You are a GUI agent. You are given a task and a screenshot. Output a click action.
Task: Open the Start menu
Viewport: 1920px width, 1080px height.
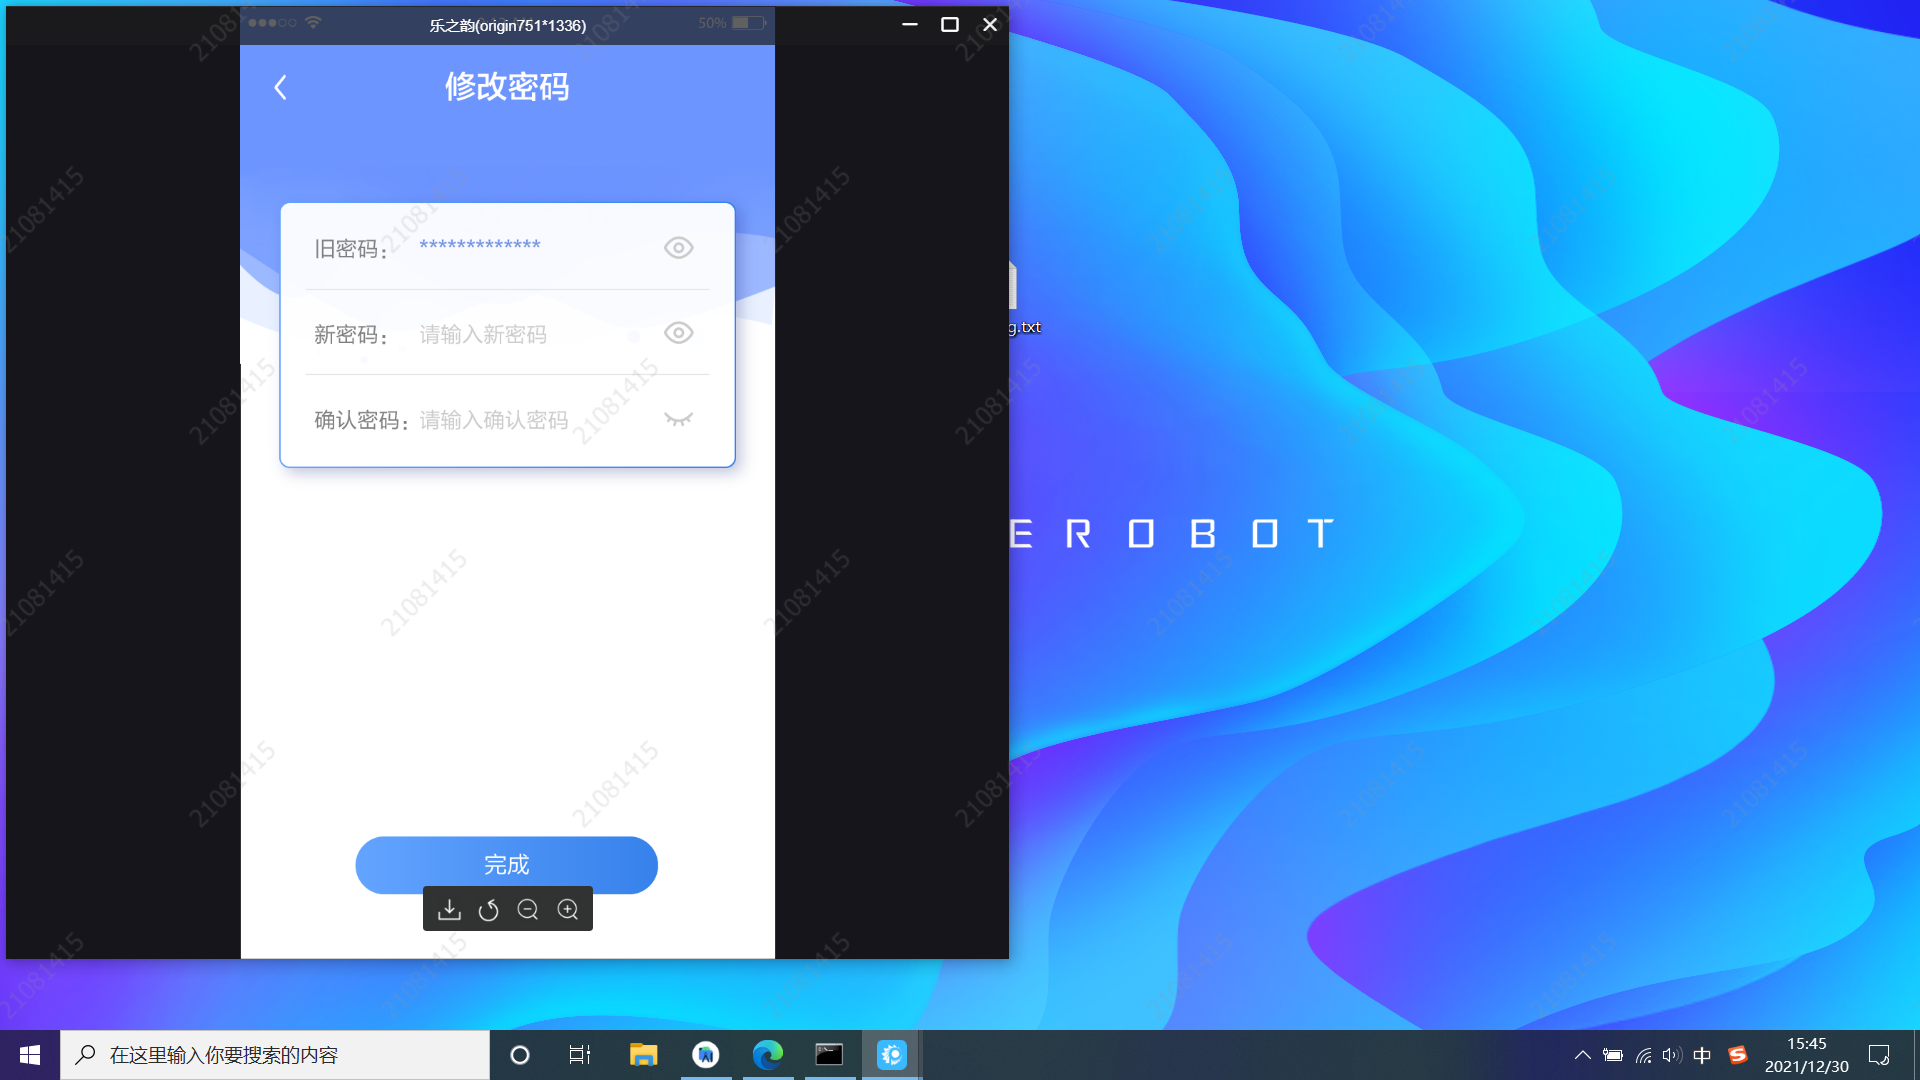(29, 1055)
